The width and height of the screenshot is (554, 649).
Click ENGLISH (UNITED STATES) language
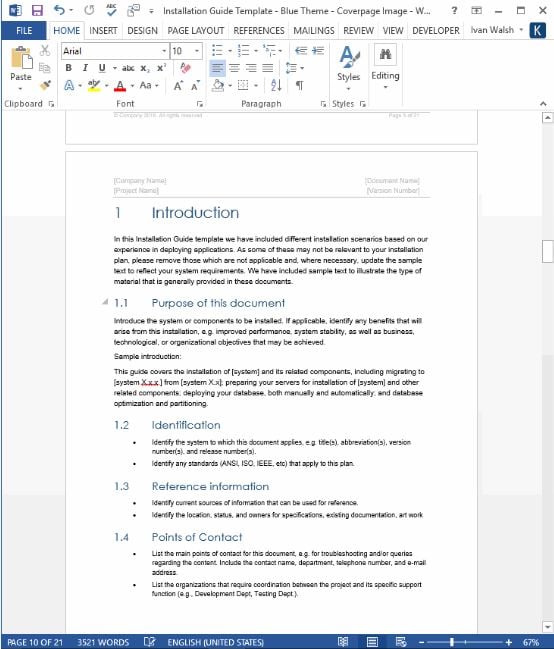215,642
